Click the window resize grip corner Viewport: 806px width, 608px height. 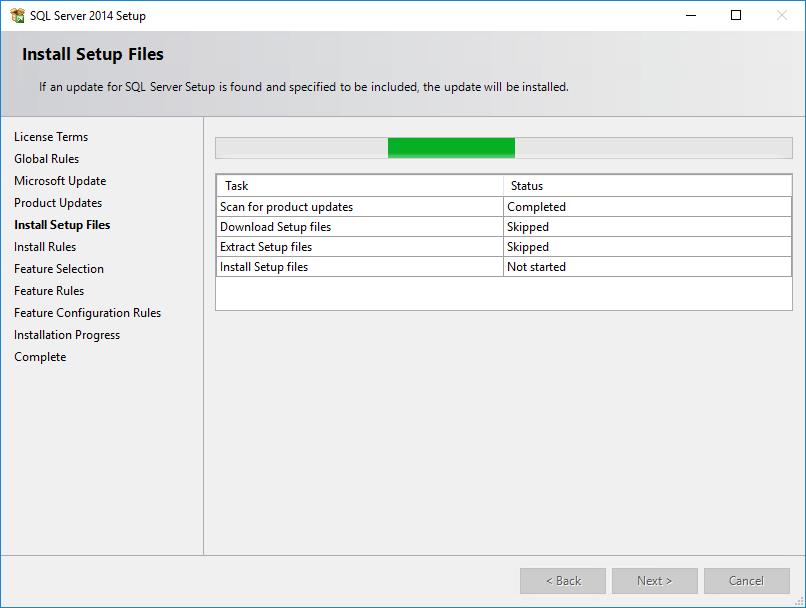[x=799, y=602]
